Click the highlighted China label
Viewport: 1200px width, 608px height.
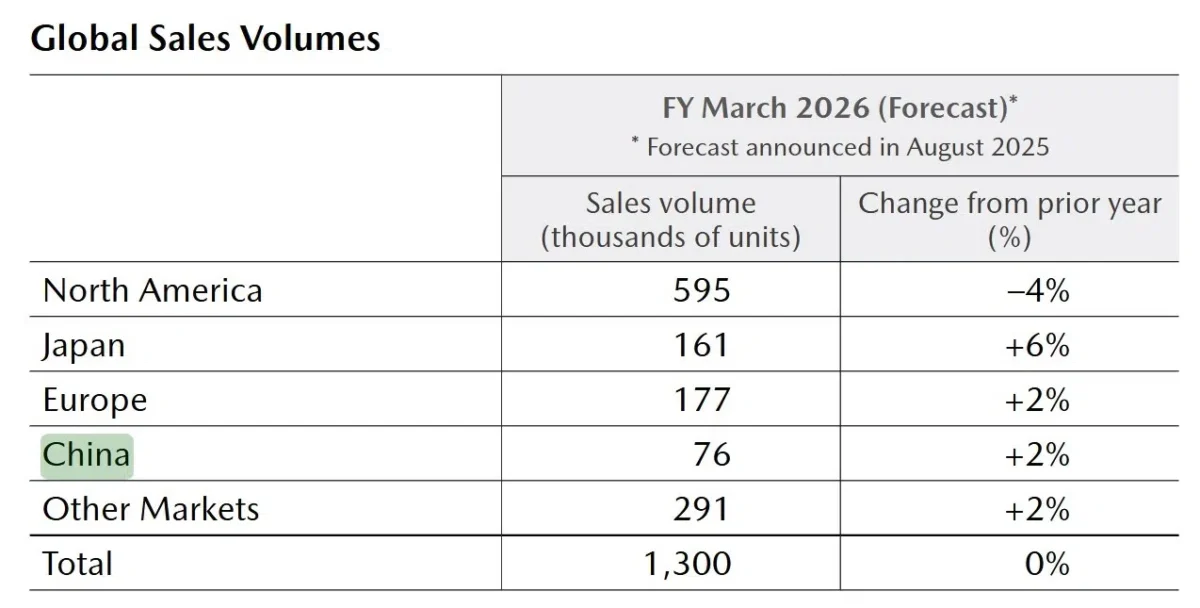click(86, 455)
